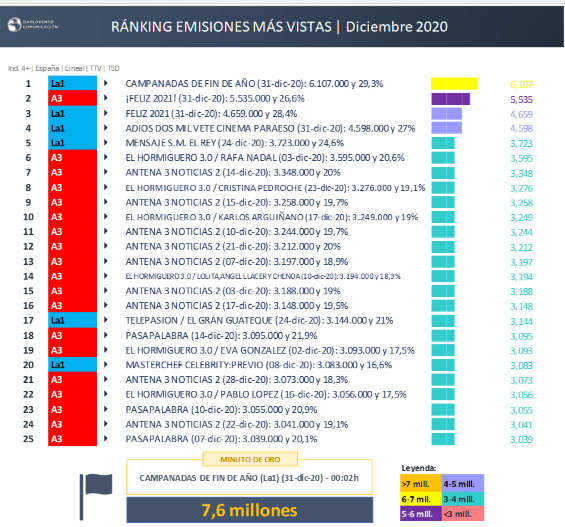Click 'CAMPANADAS DE FIN DE AÑO (La1) (31-dic-20) - 00:02h'
Screen dimensions: 565x527
click(x=249, y=478)
